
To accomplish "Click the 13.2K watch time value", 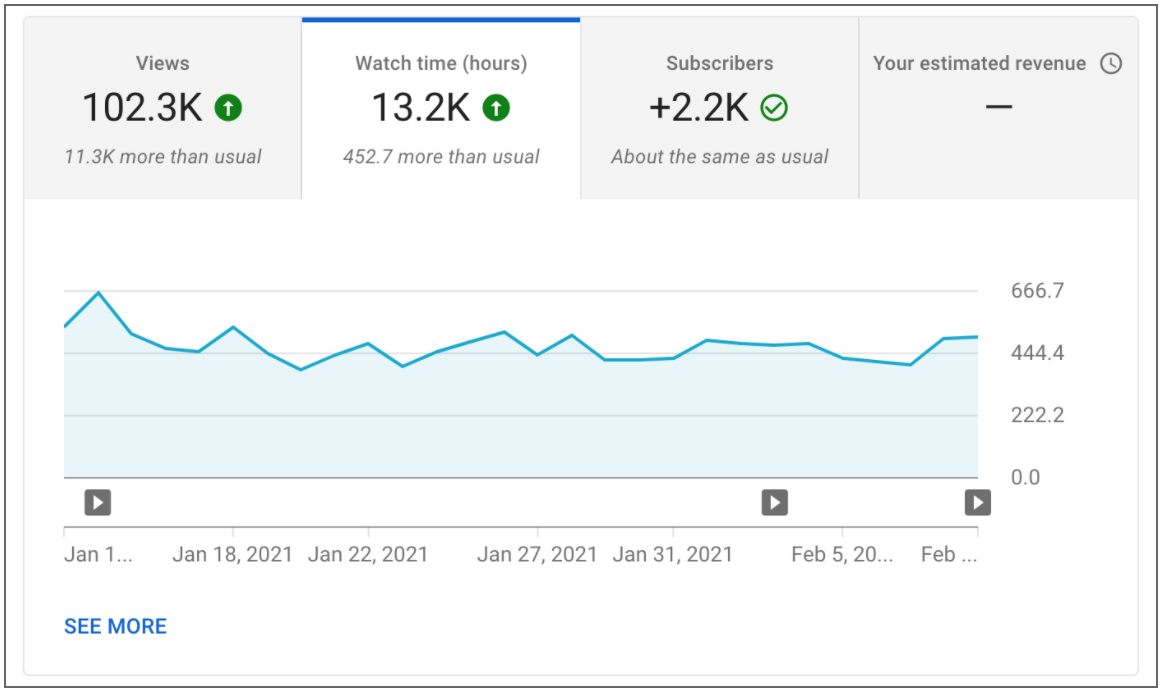I will tap(420, 108).
